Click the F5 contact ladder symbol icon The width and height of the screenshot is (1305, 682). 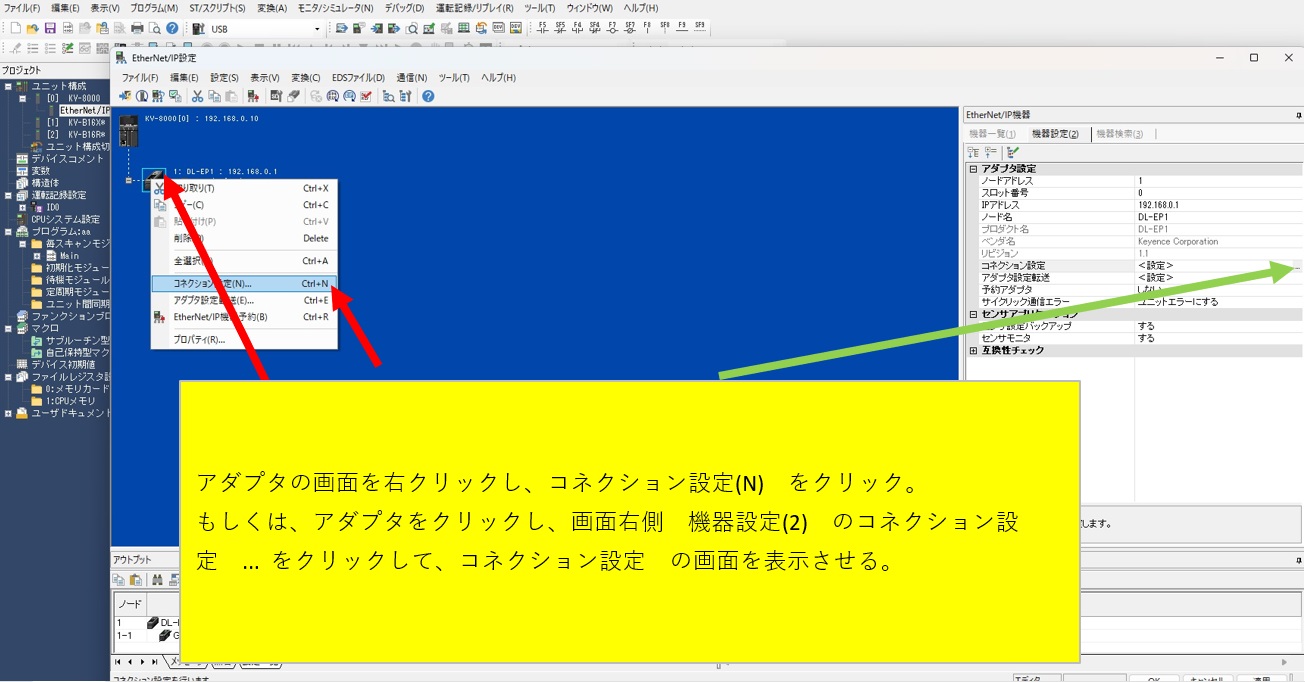pos(543,28)
